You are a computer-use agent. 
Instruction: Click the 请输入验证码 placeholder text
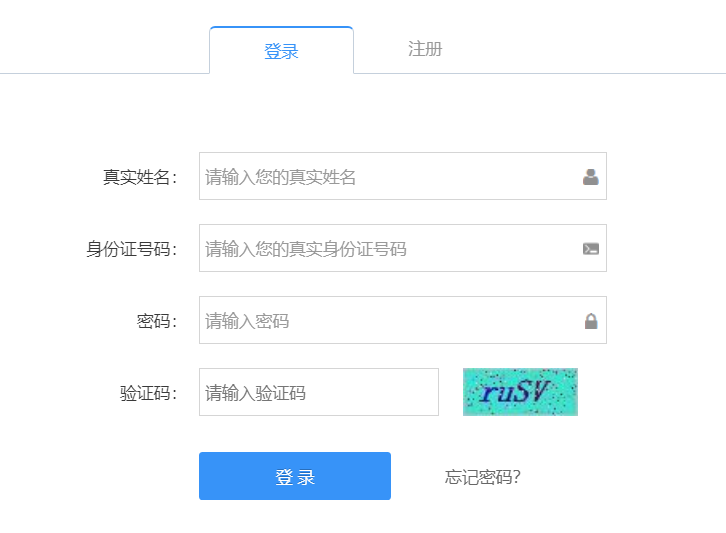(255, 394)
